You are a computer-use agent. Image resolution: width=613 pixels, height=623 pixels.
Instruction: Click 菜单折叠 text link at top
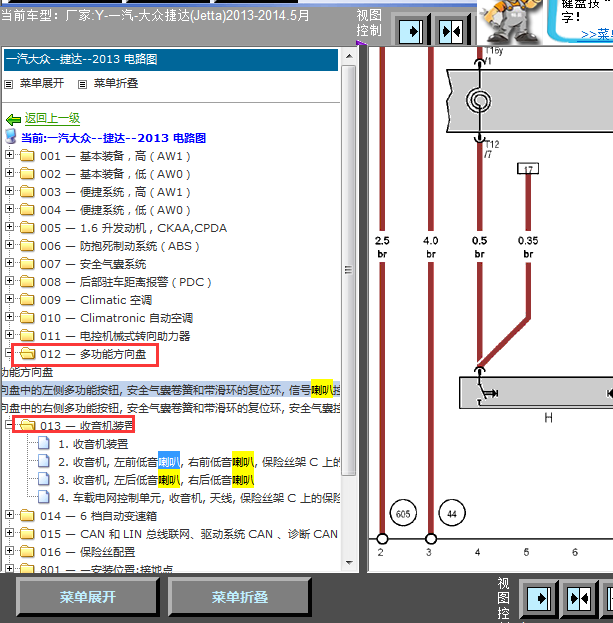pos(116,83)
